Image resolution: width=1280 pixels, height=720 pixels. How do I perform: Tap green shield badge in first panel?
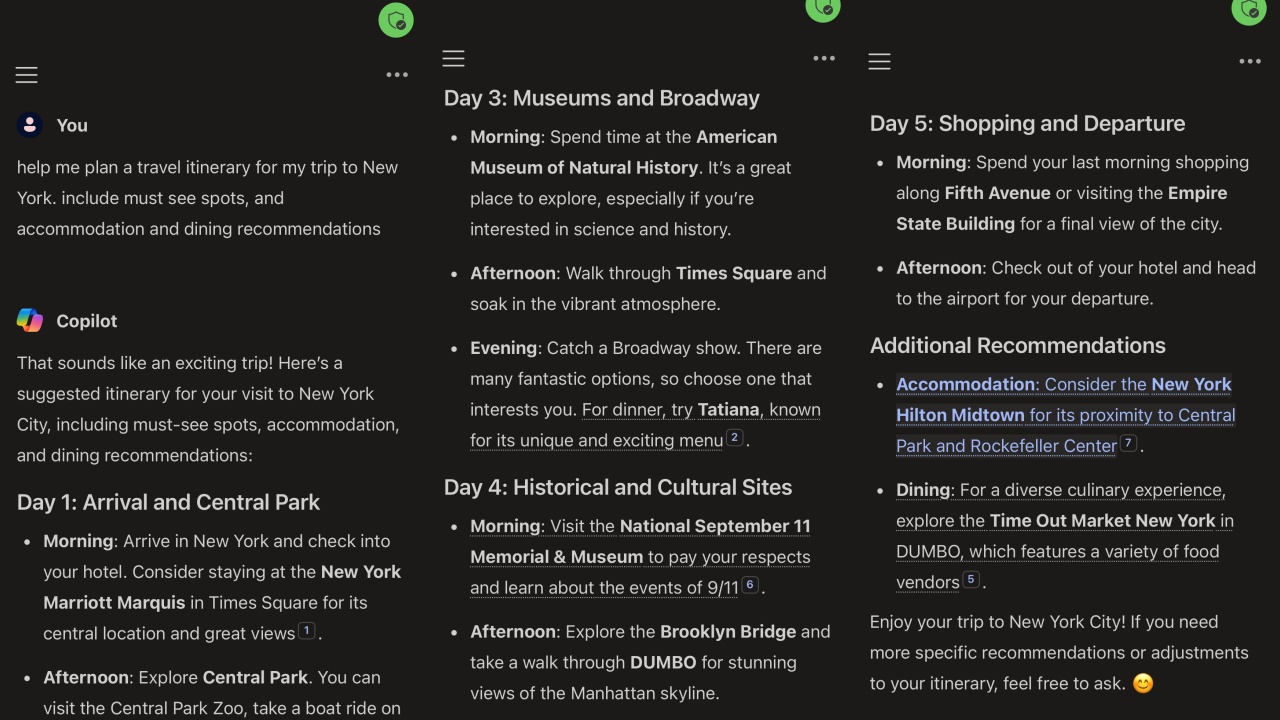(396, 20)
